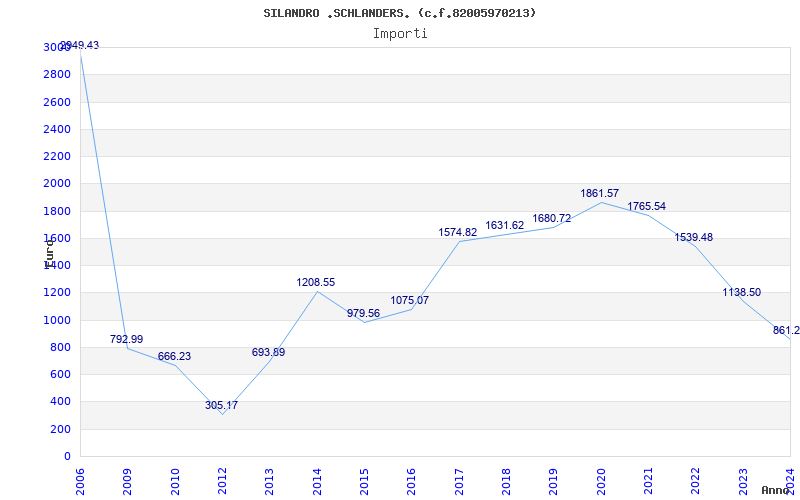Viewport: 800px width, 500px height.
Task: Click the Importi subtitle
Action: pyautogui.click(x=400, y=33)
